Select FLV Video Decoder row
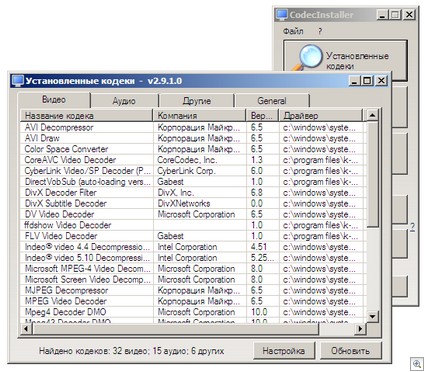 194,236
